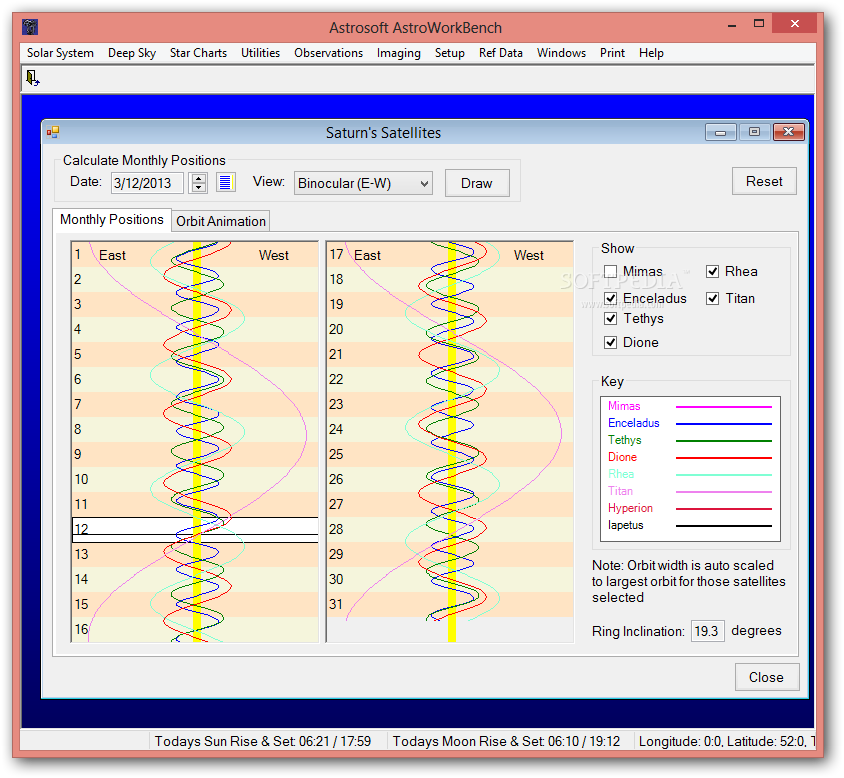Click the black Iapetus key line
This screenshot has height=778, width=844.
723,525
